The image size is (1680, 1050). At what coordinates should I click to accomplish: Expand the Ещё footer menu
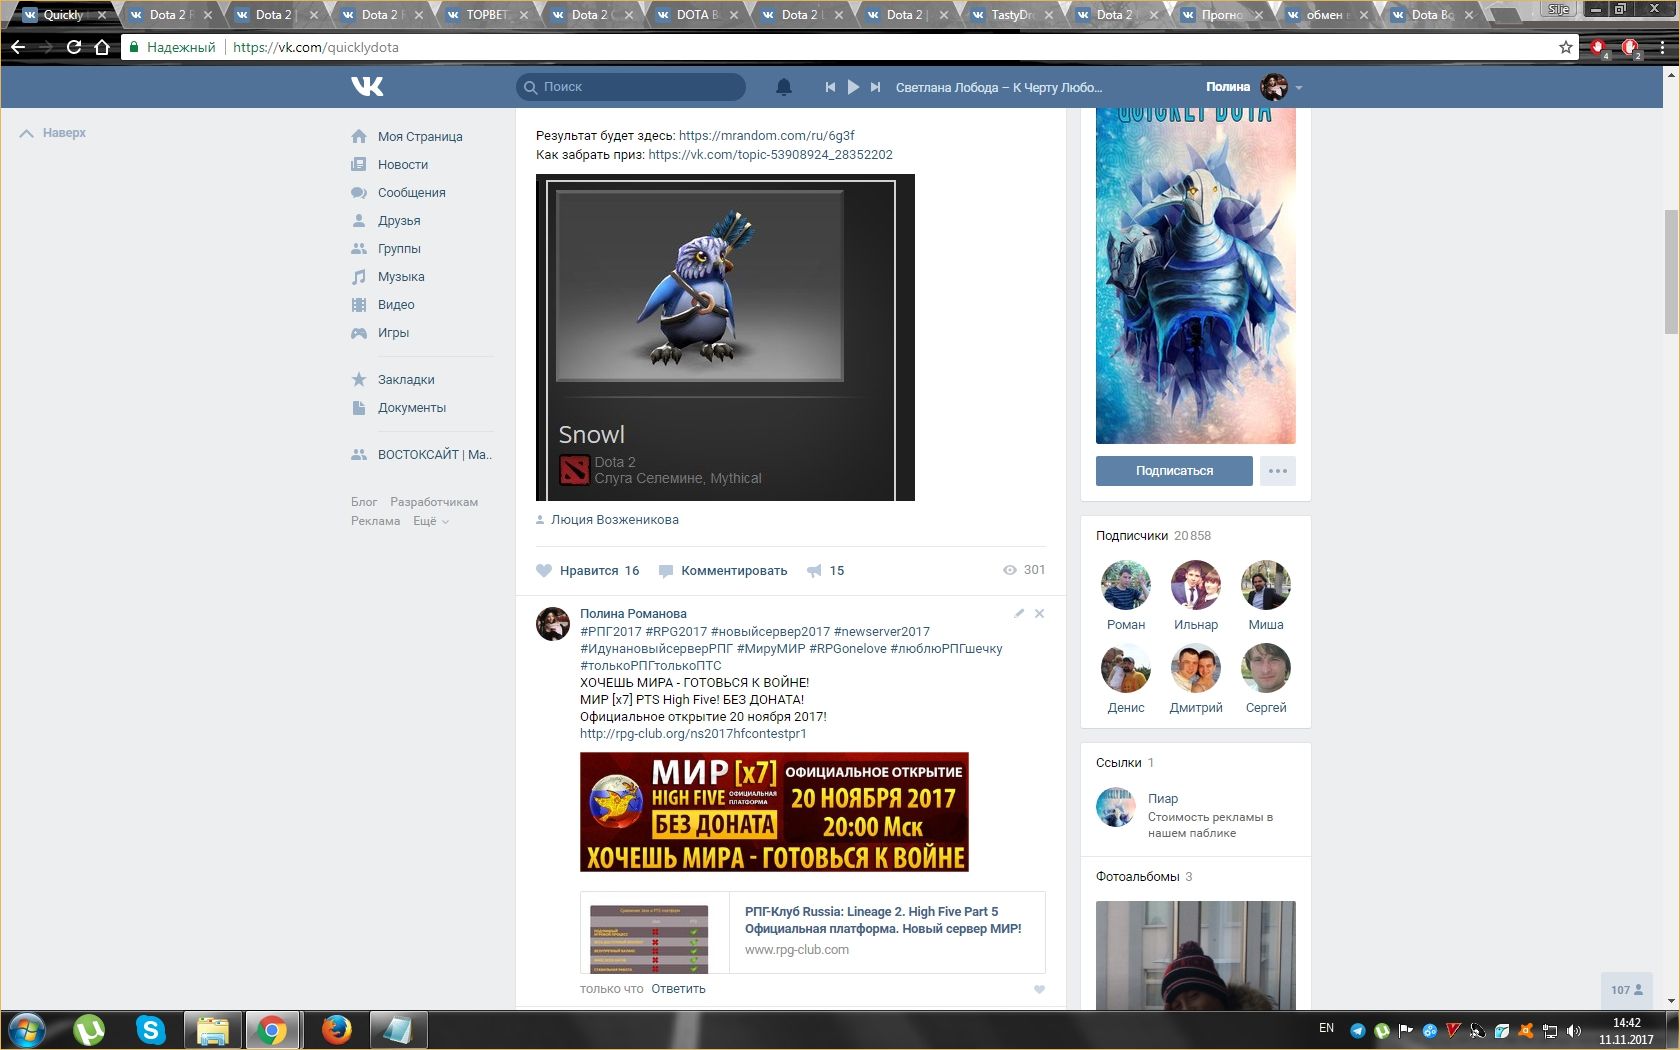[431, 521]
